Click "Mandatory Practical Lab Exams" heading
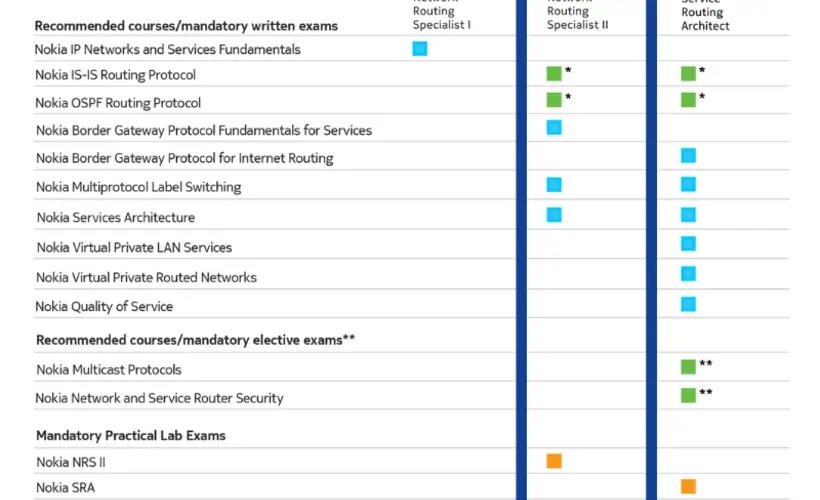Viewport: 820px width, 500px height. (x=131, y=436)
